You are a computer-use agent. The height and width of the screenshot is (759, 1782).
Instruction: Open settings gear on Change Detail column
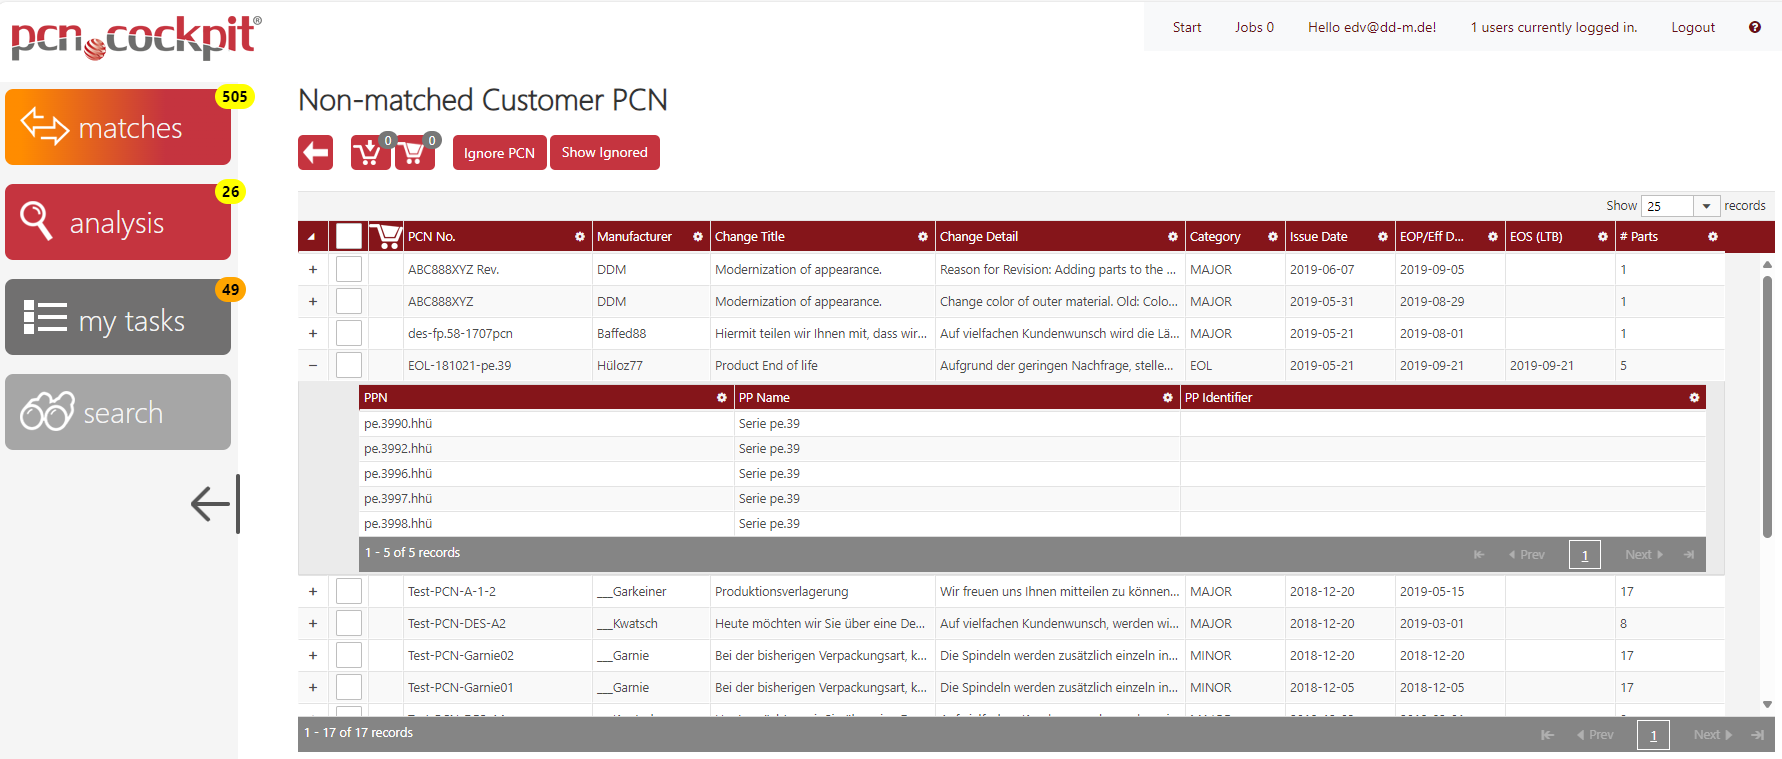(1172, 237)
